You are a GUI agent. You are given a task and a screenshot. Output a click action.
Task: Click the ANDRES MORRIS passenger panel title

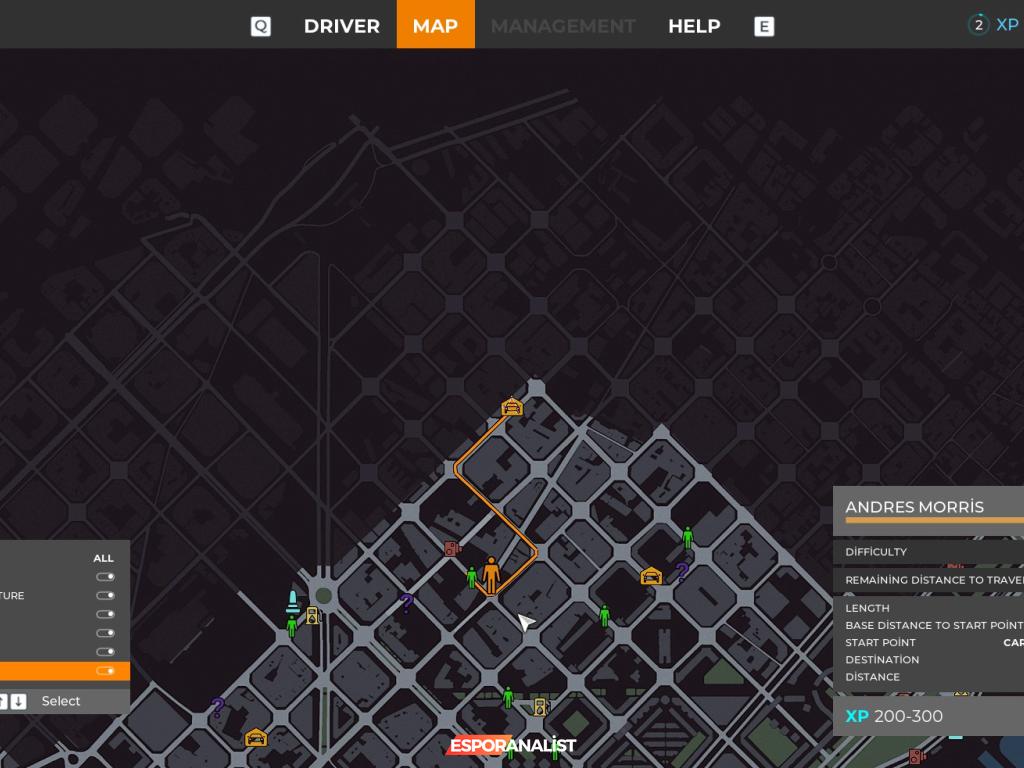914,507
